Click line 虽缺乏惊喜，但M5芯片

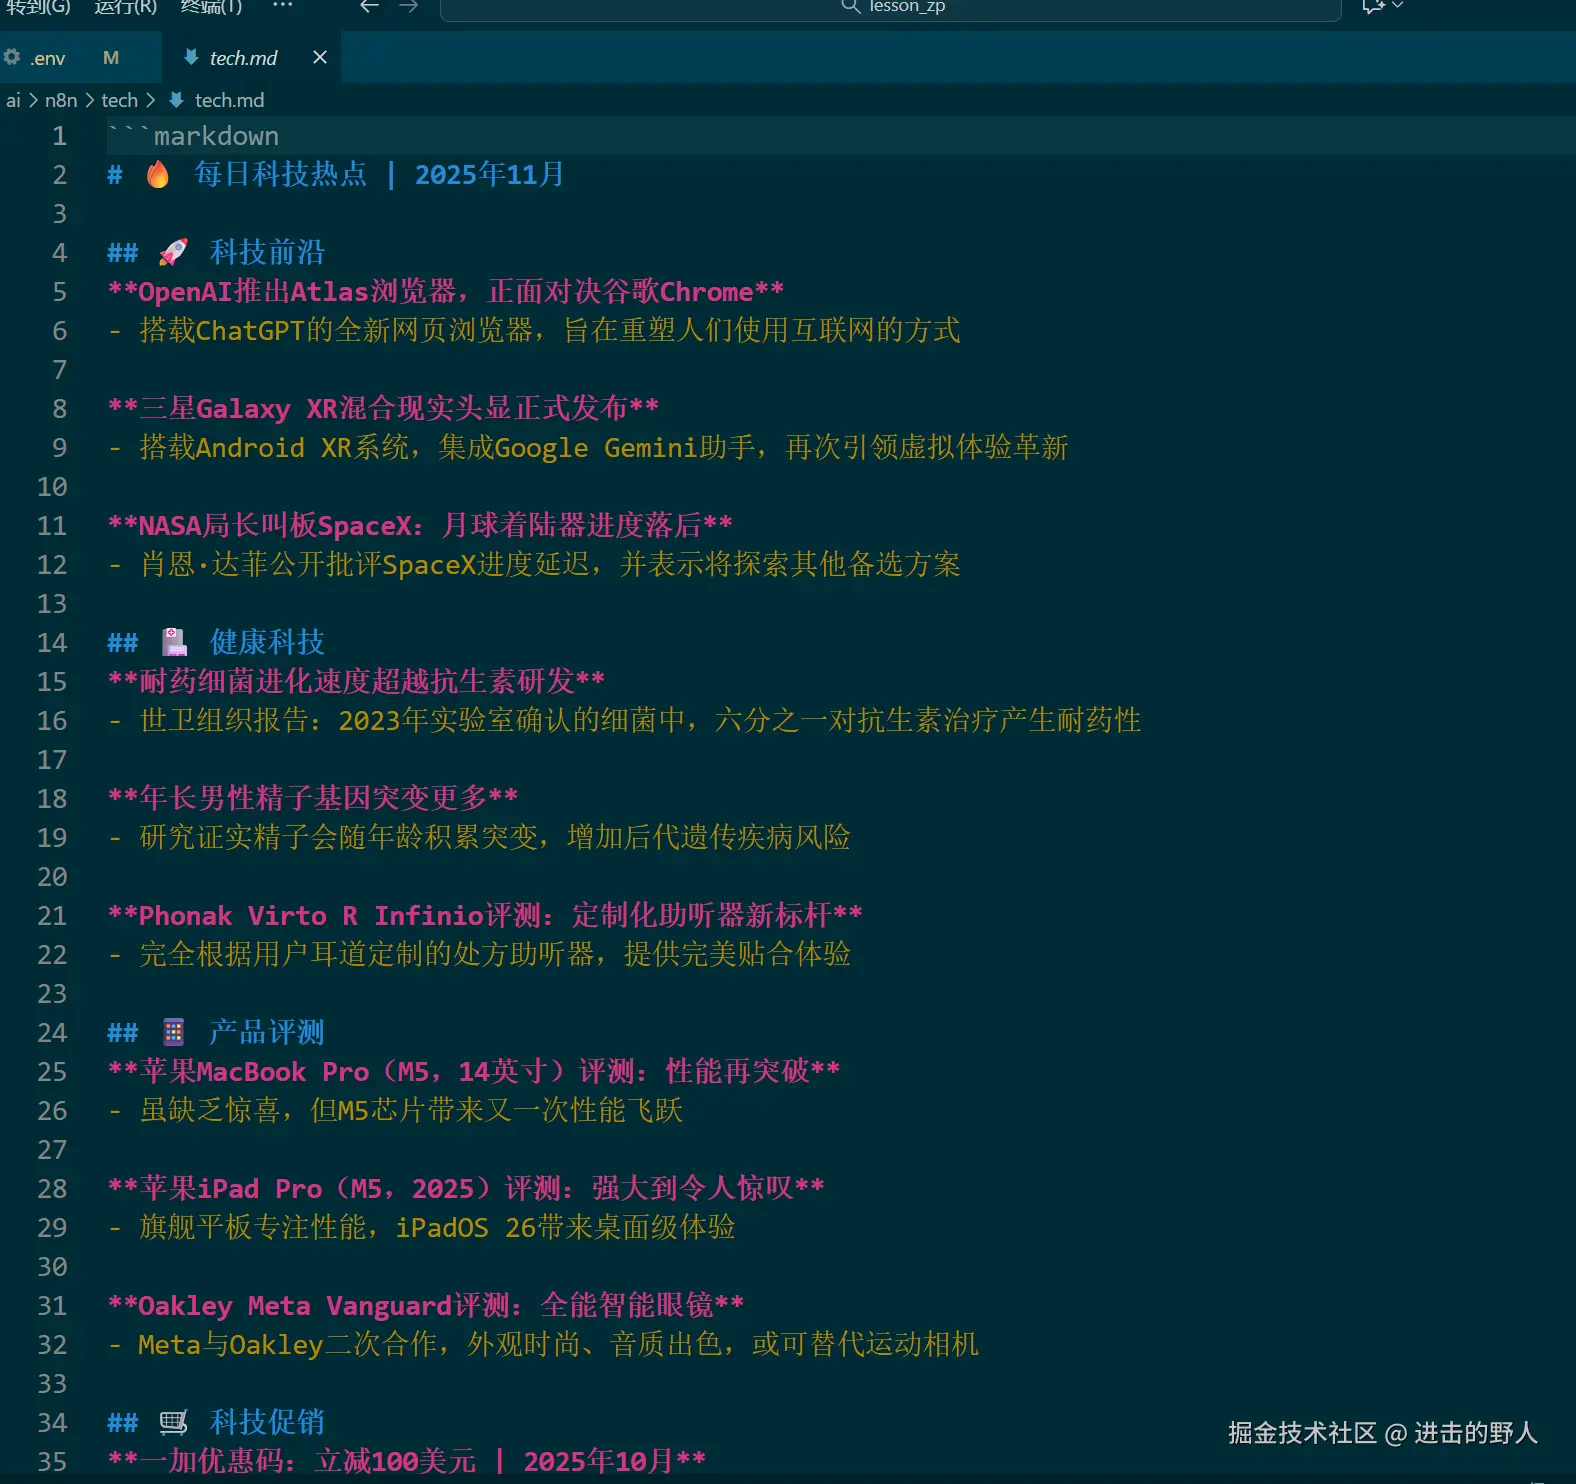(396, 1111)
